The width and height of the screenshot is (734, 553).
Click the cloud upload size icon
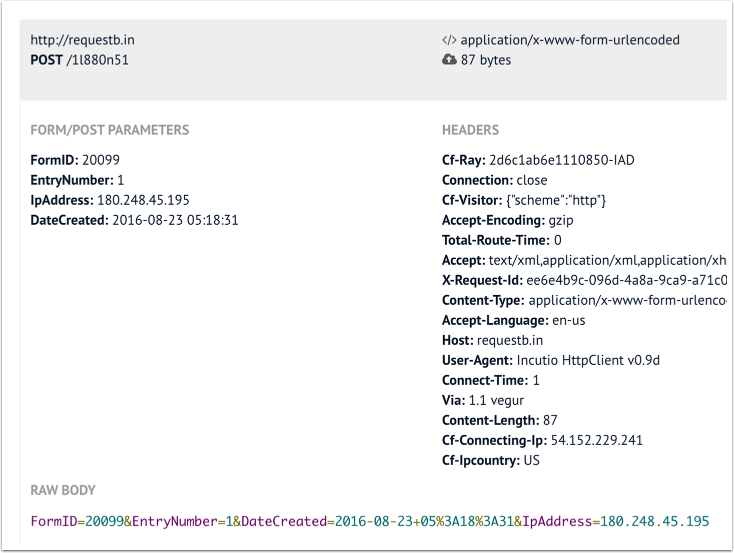click(449, 60)
